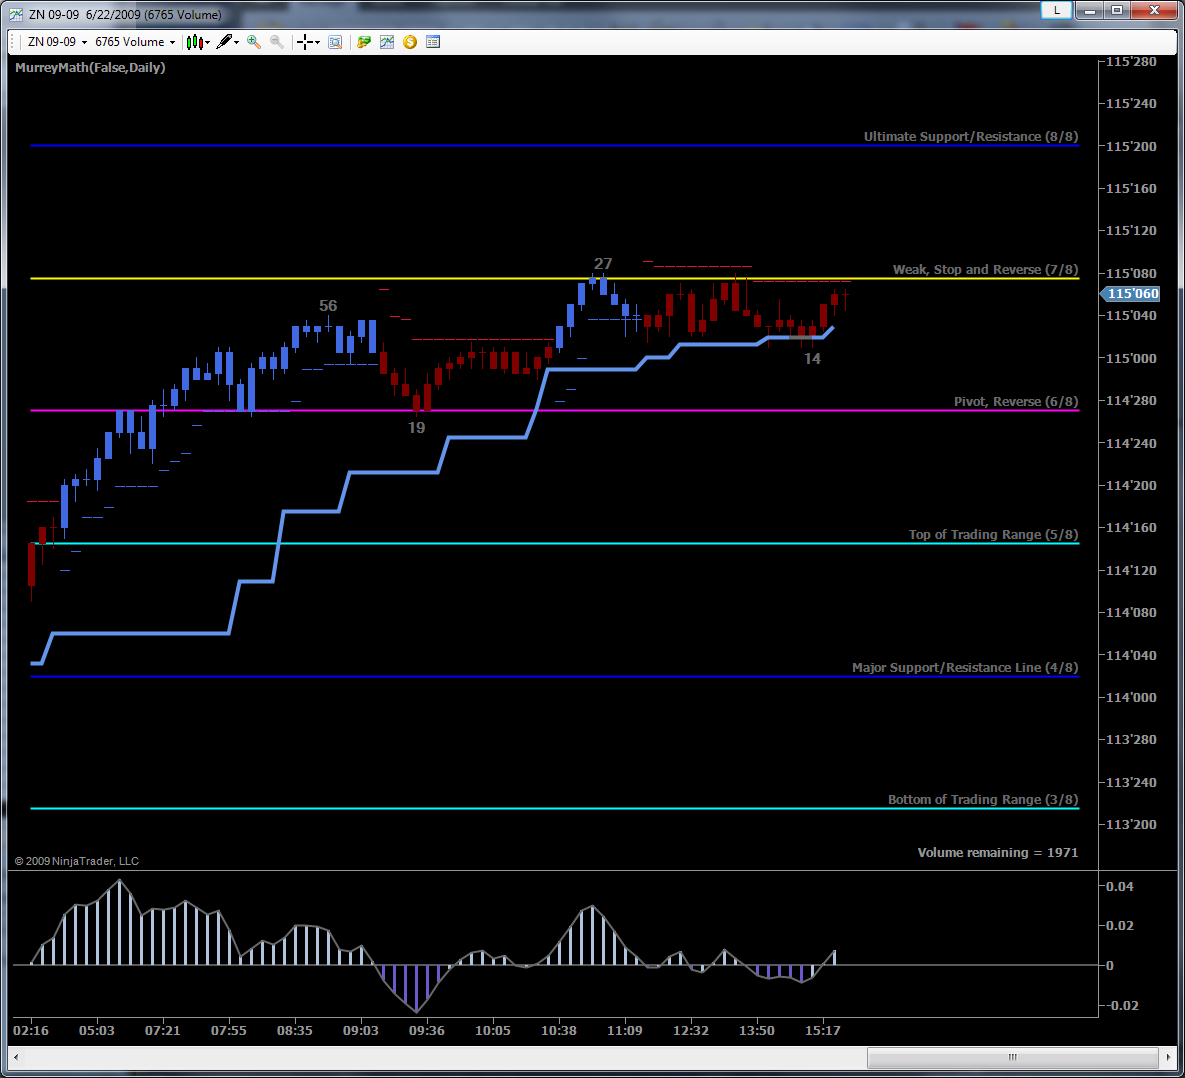This screenshot has width=1185, height=1078.
Task: Click the 0.04 oscillator scale label
Action: (1120, 887)
